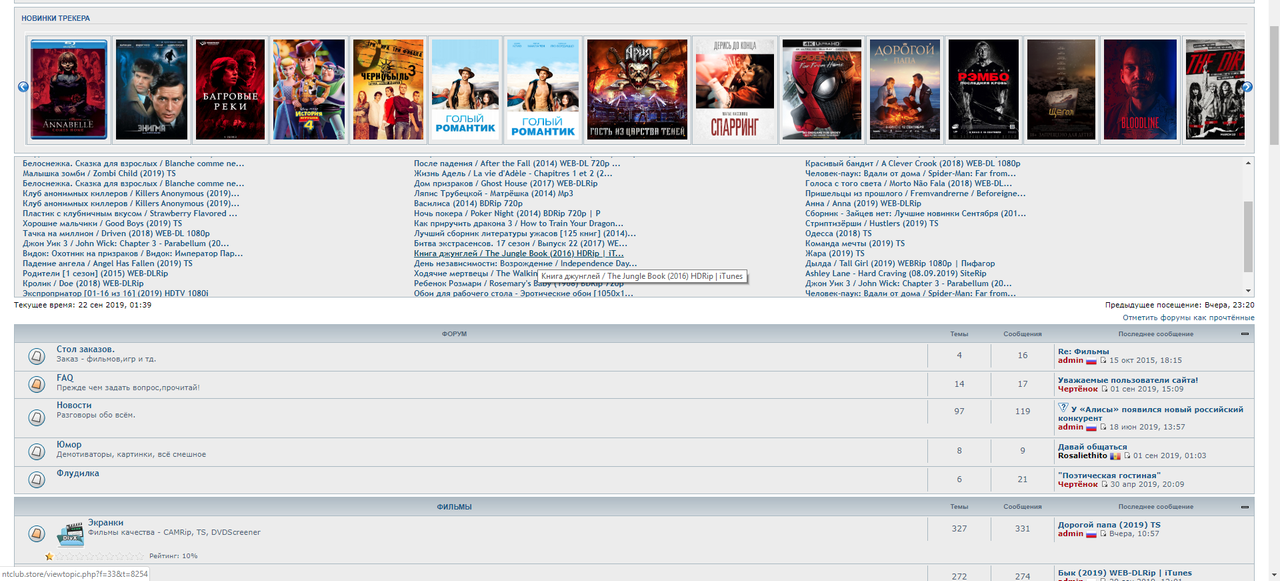Image resolution: width=1280 pixels, height=581 pixels.
Task: Click the Экранки star rating bar
Action: coord(94,556)
